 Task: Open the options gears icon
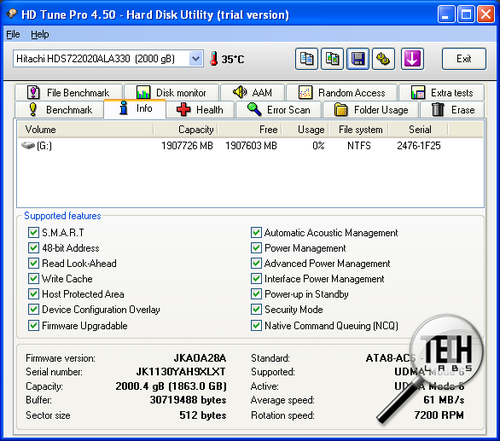click(x=383, y=59)
